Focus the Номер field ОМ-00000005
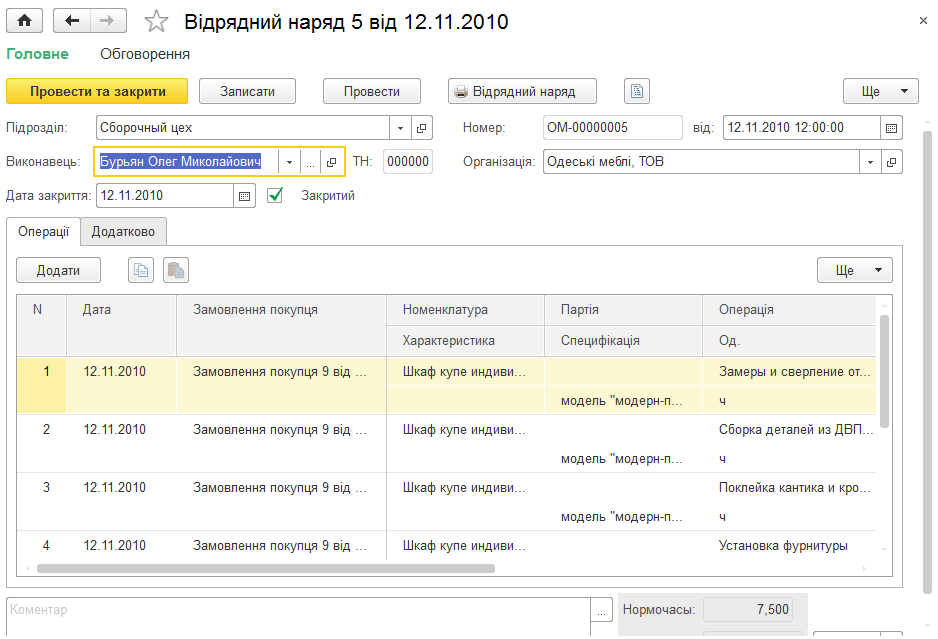 pos(613,128)
